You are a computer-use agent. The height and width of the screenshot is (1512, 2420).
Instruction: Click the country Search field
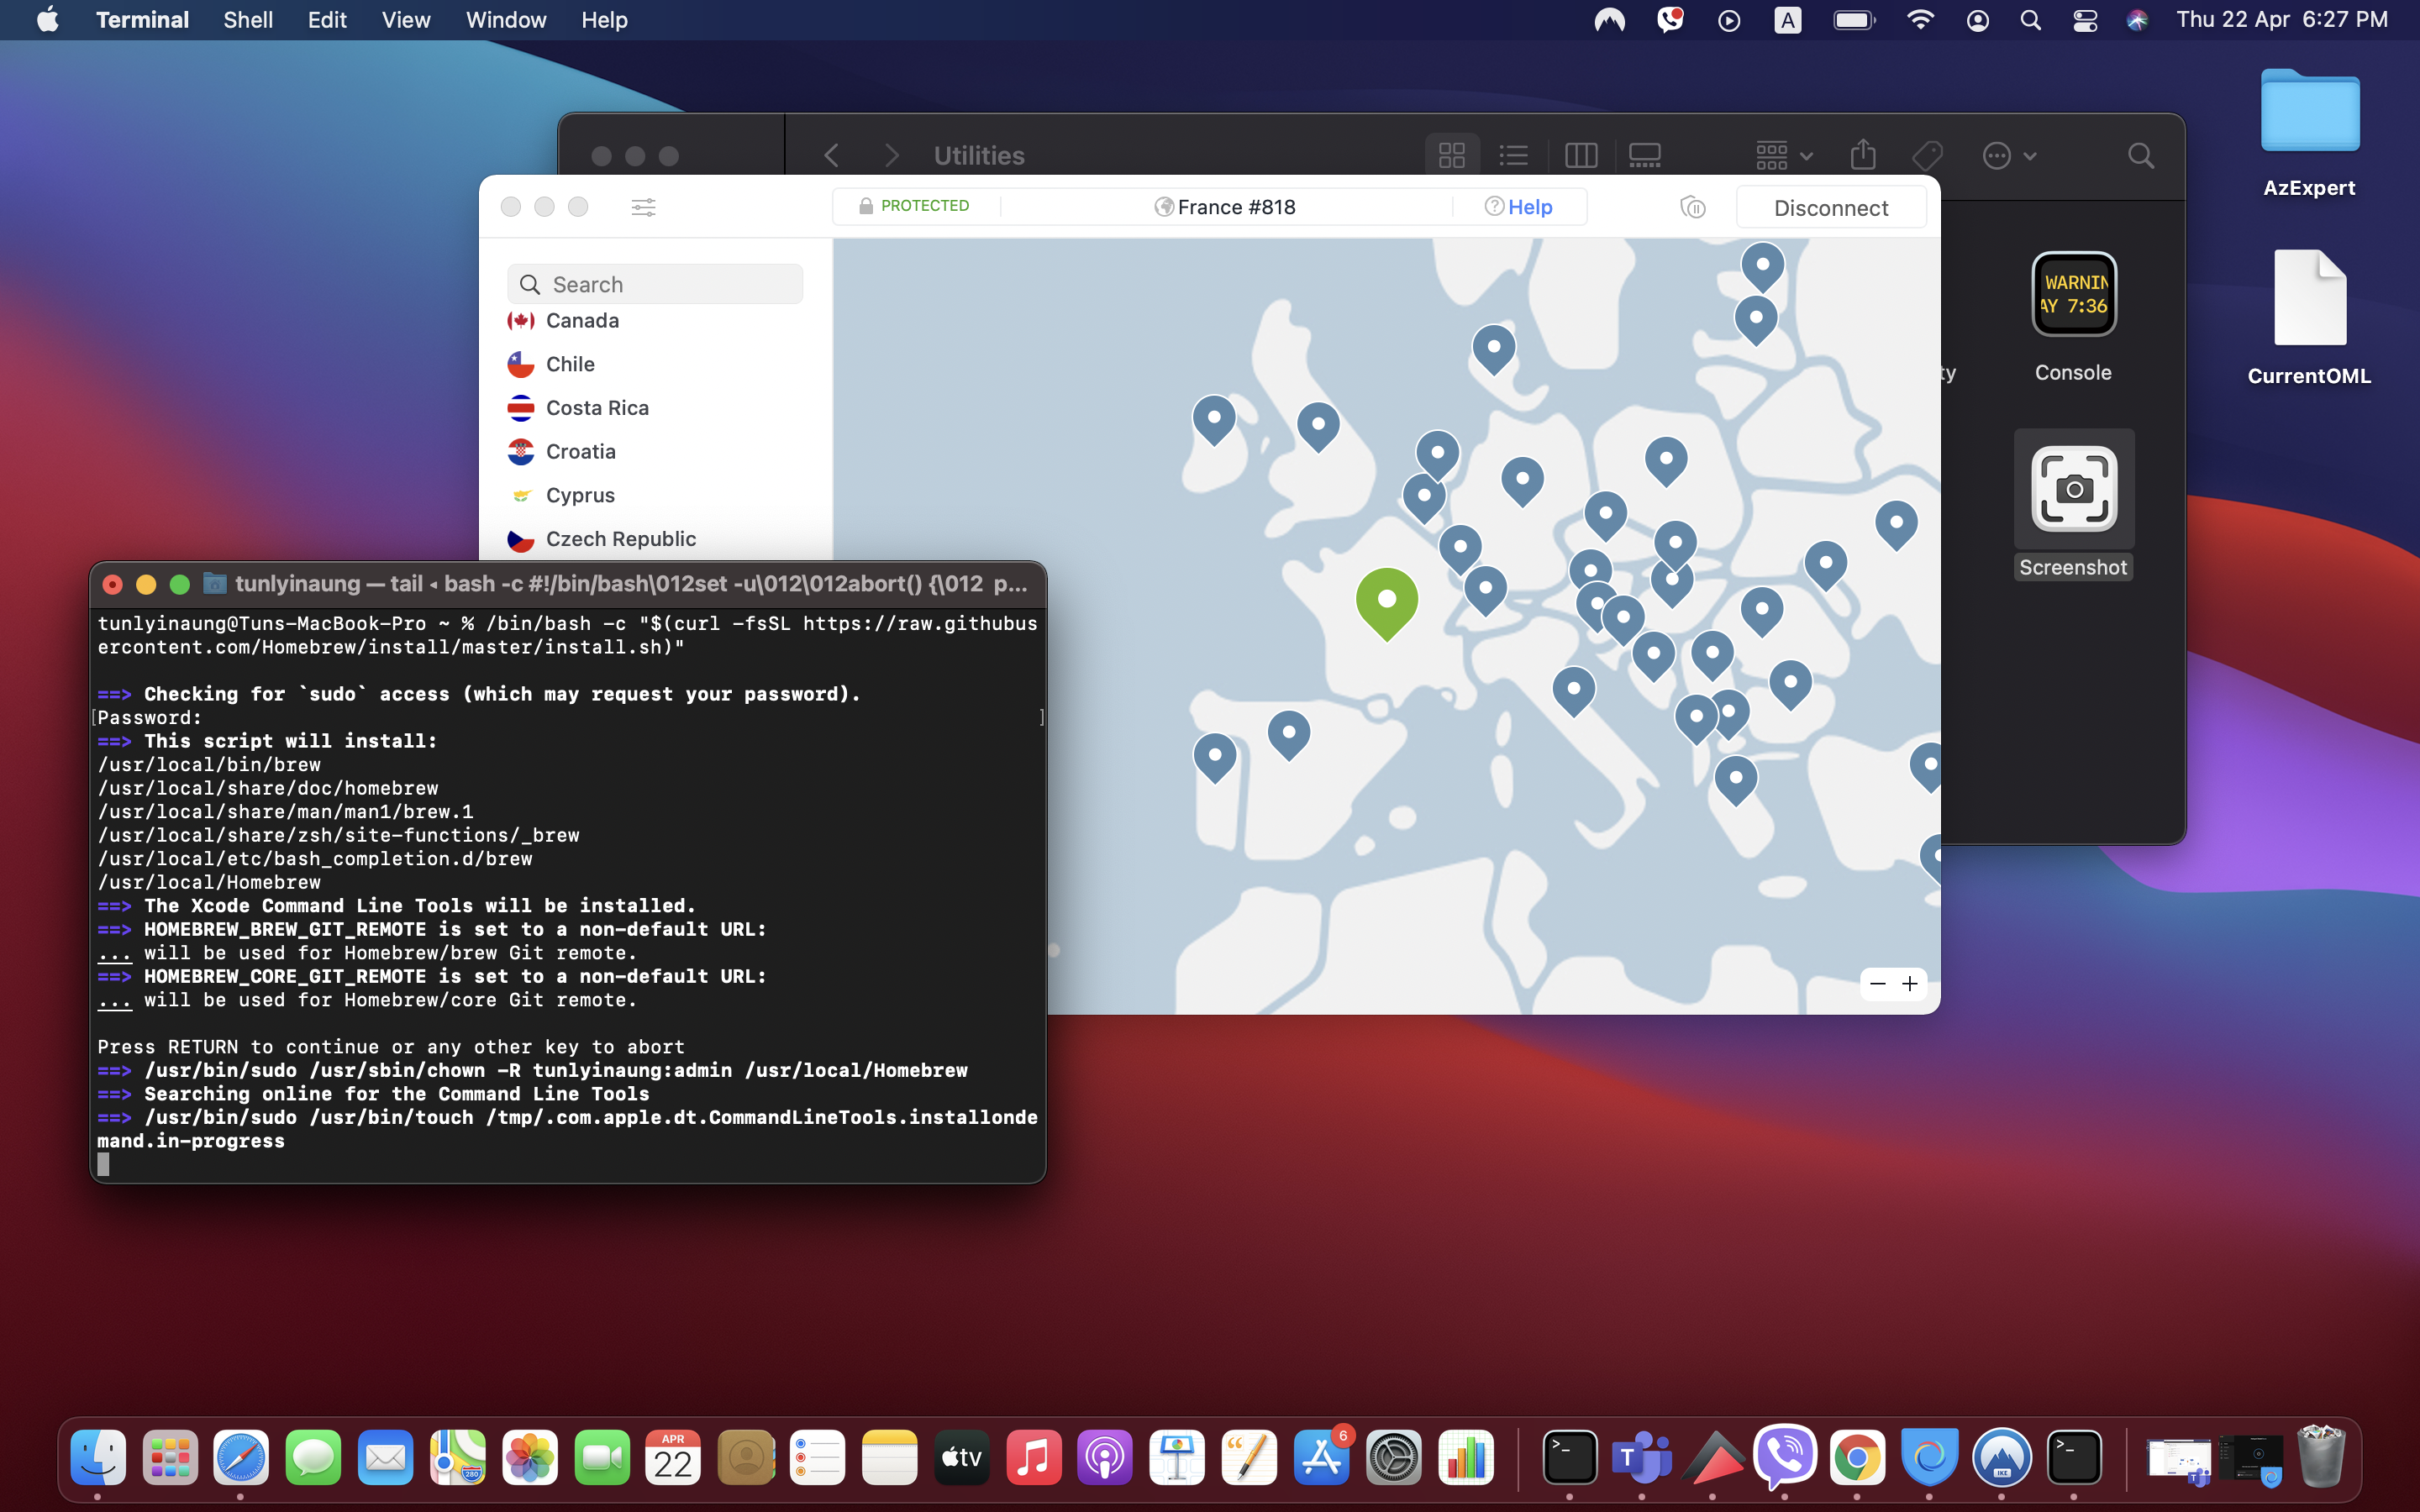coord(655,284)
